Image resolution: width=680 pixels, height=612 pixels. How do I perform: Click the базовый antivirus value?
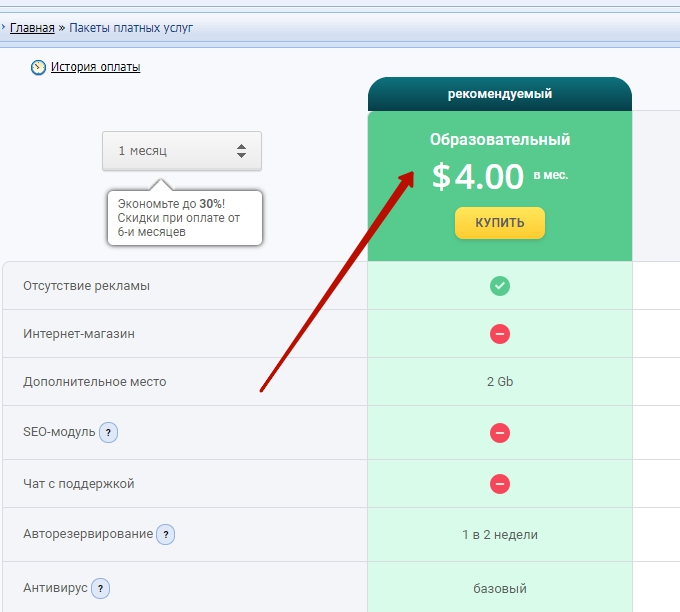500,589
